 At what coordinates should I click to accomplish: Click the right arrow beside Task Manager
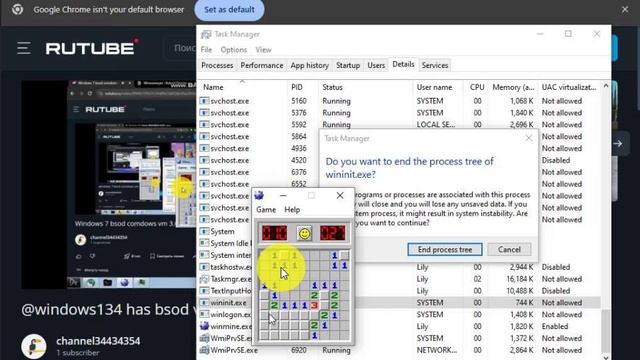click(618, 143)
